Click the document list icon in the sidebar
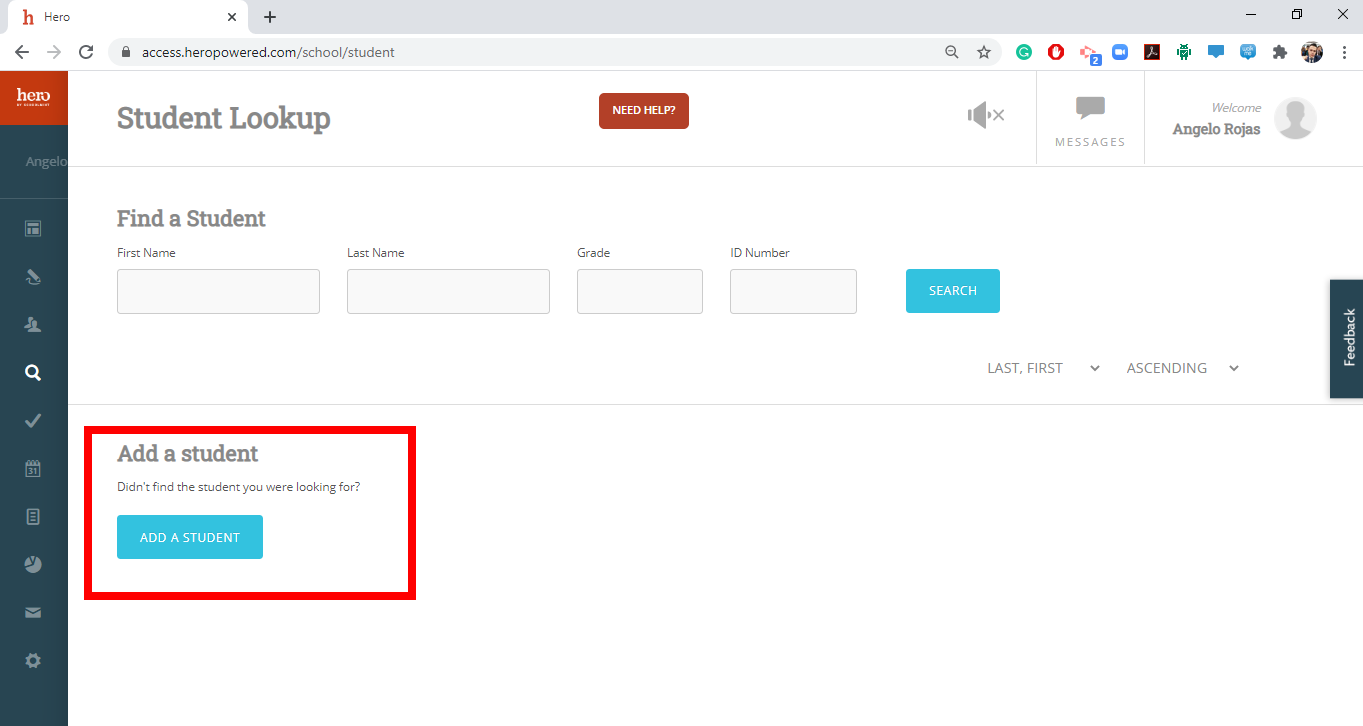The image size is (1363, 726). pos(33,517)
